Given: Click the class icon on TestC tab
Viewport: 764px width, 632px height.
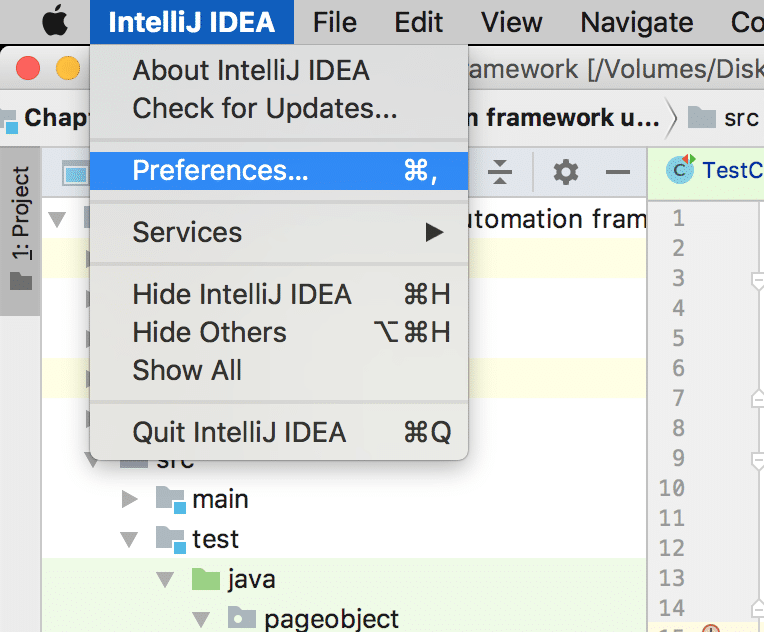Looking at the screenshot, I should pos(680,170).
